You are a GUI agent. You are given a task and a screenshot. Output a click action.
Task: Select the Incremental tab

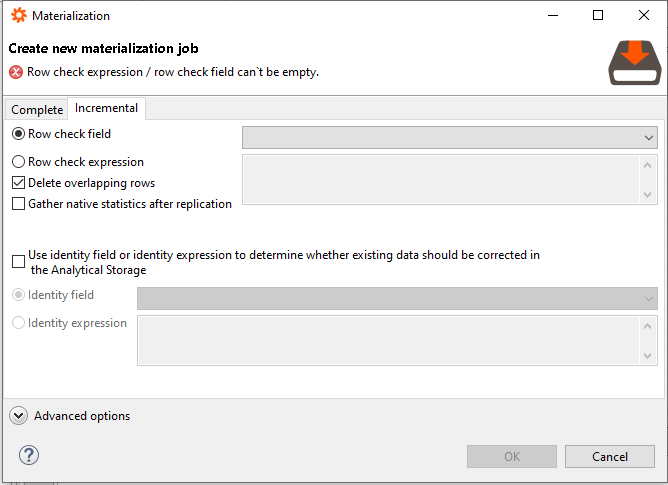106,108
